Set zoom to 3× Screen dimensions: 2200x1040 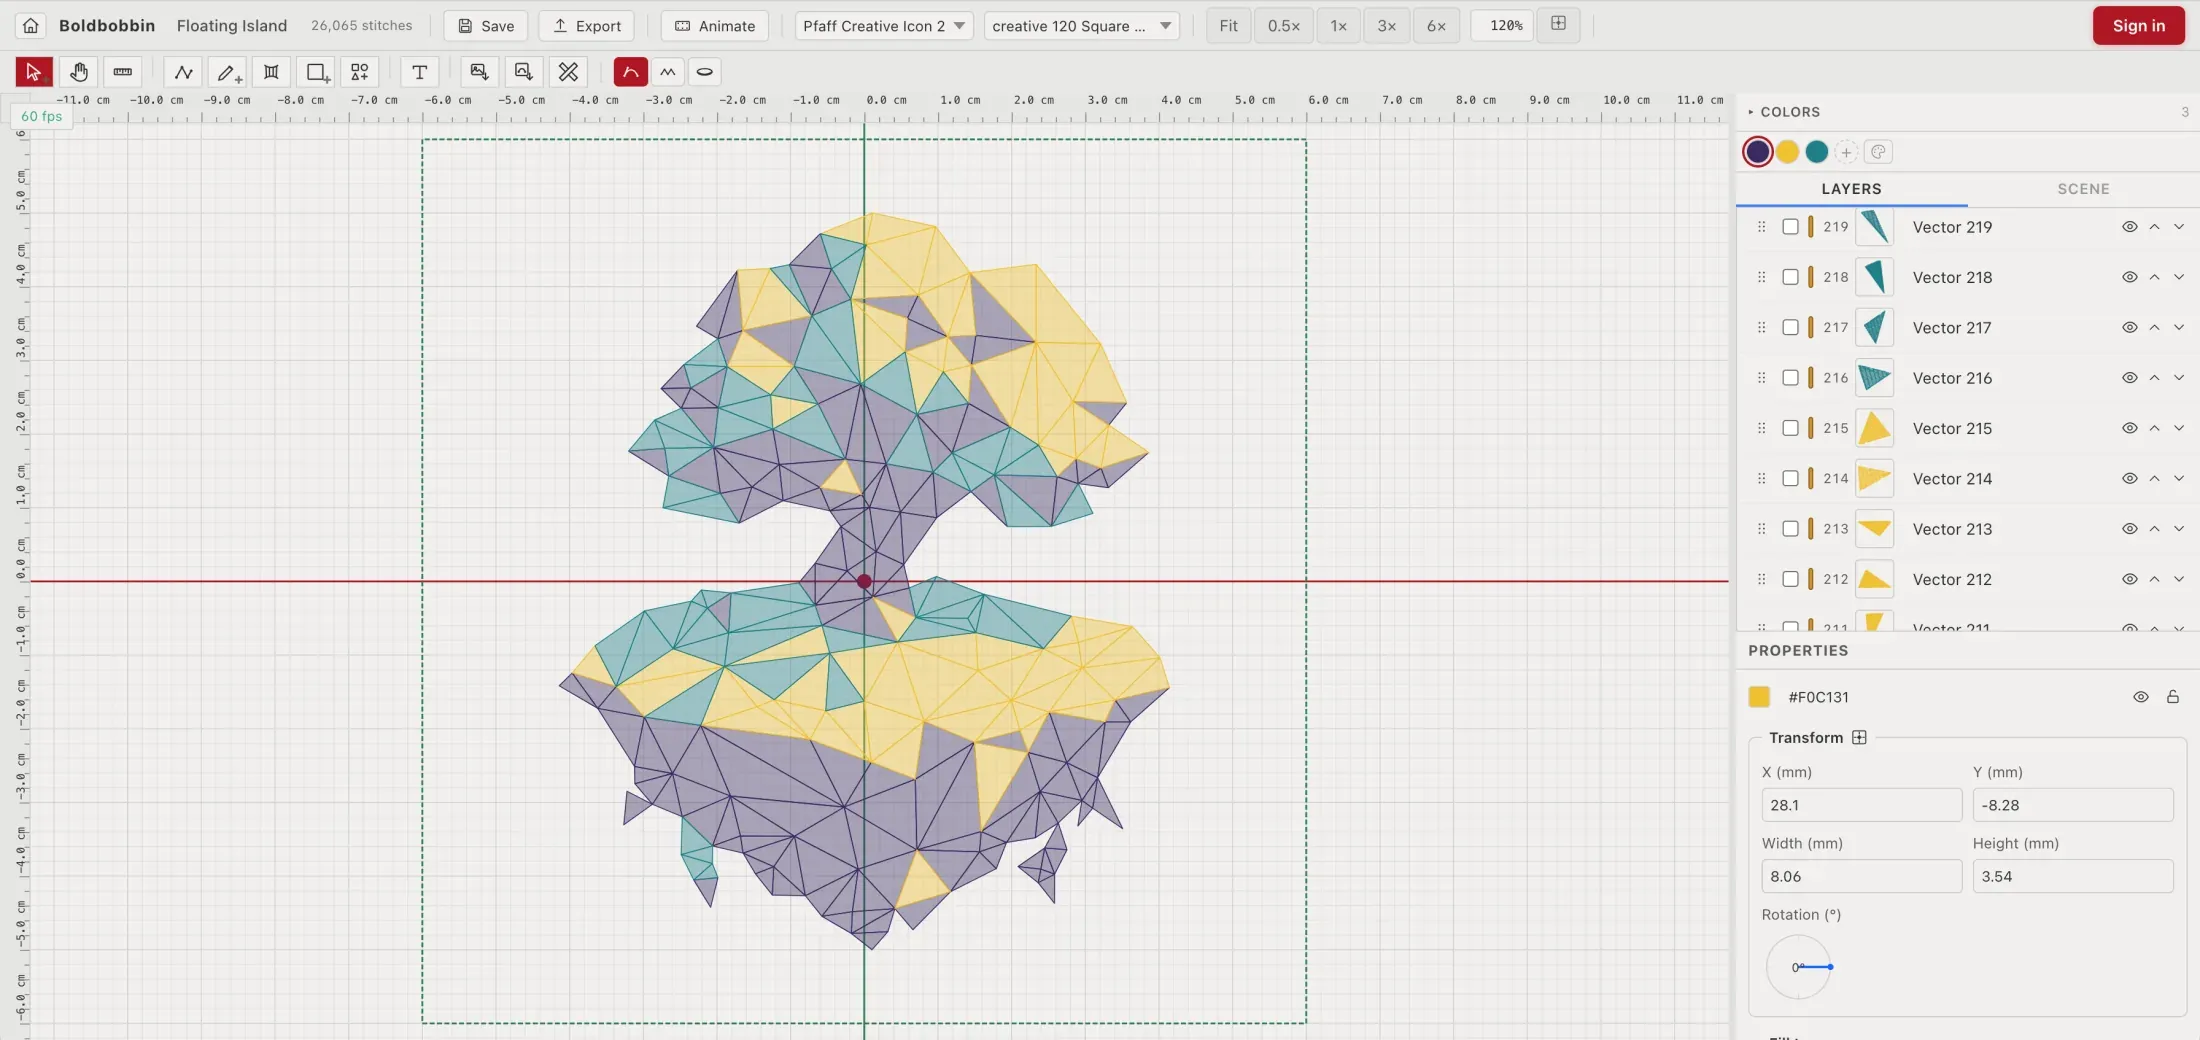click(x=1386, y=26)
